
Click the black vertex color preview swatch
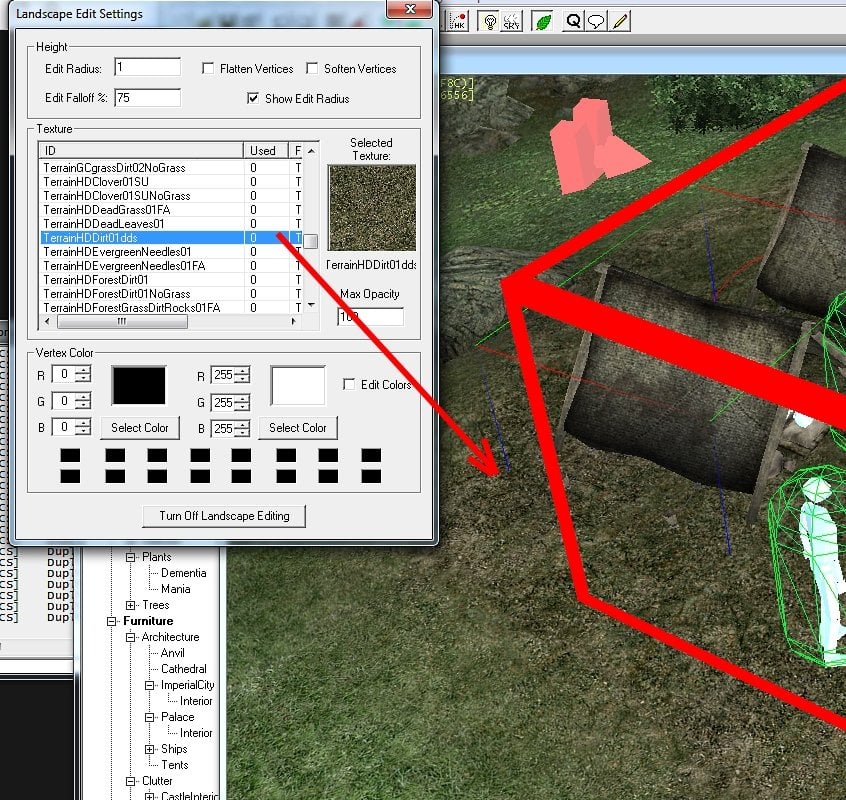(x=139, y=386)
